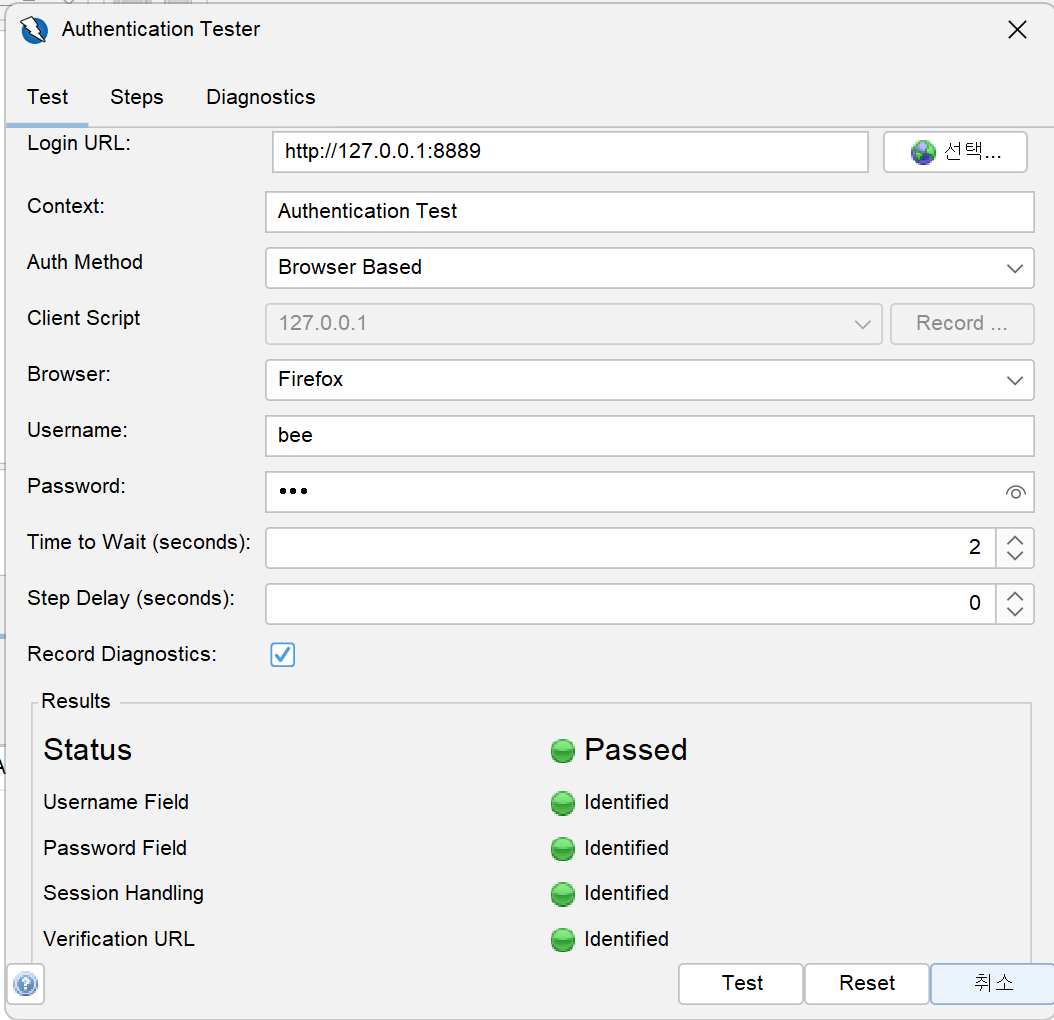Click the ZAP lightning logo icon
This screenshot has width=1054, height=1020.
tap(35, 30)
